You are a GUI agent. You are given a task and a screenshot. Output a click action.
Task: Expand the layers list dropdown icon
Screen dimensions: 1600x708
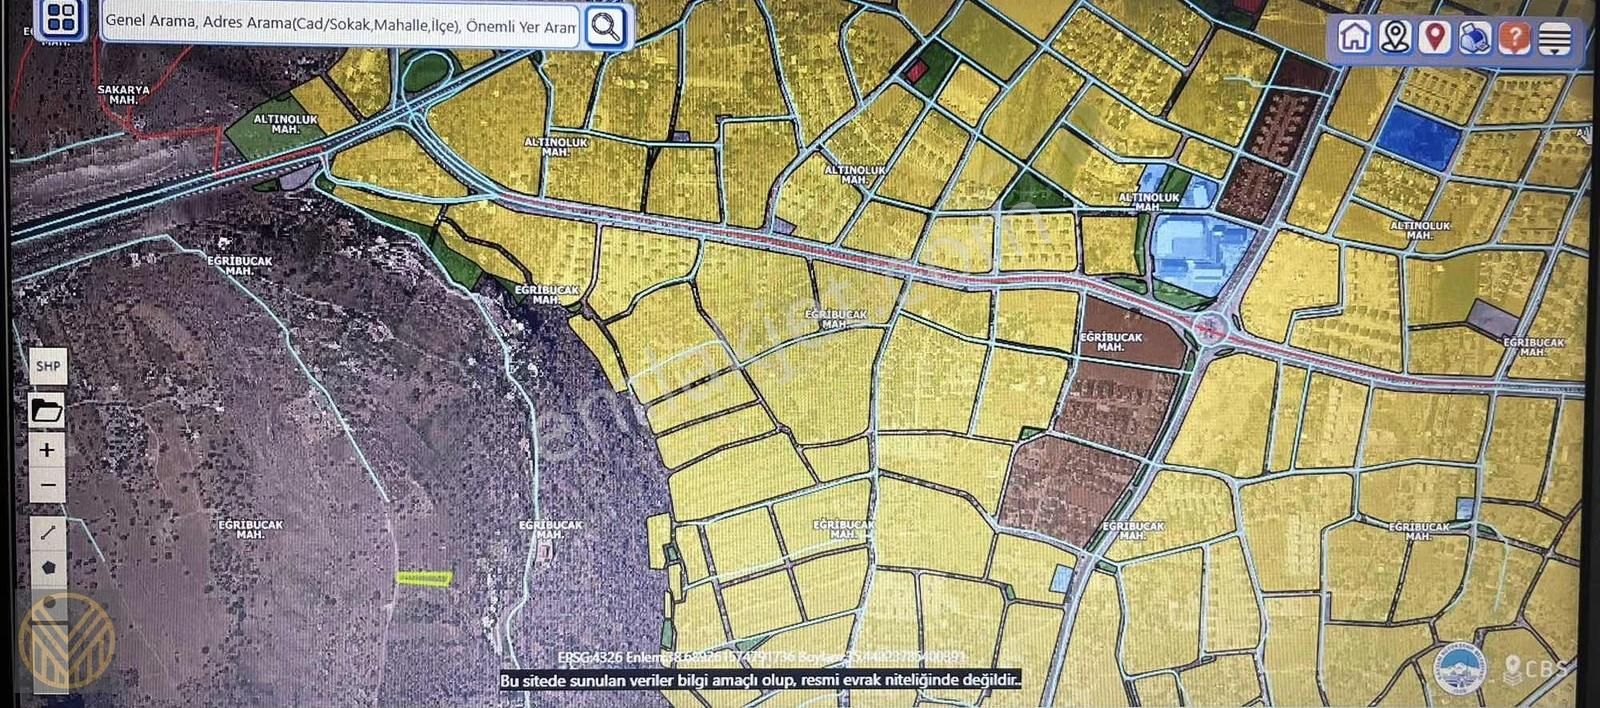click(1554, 39)
